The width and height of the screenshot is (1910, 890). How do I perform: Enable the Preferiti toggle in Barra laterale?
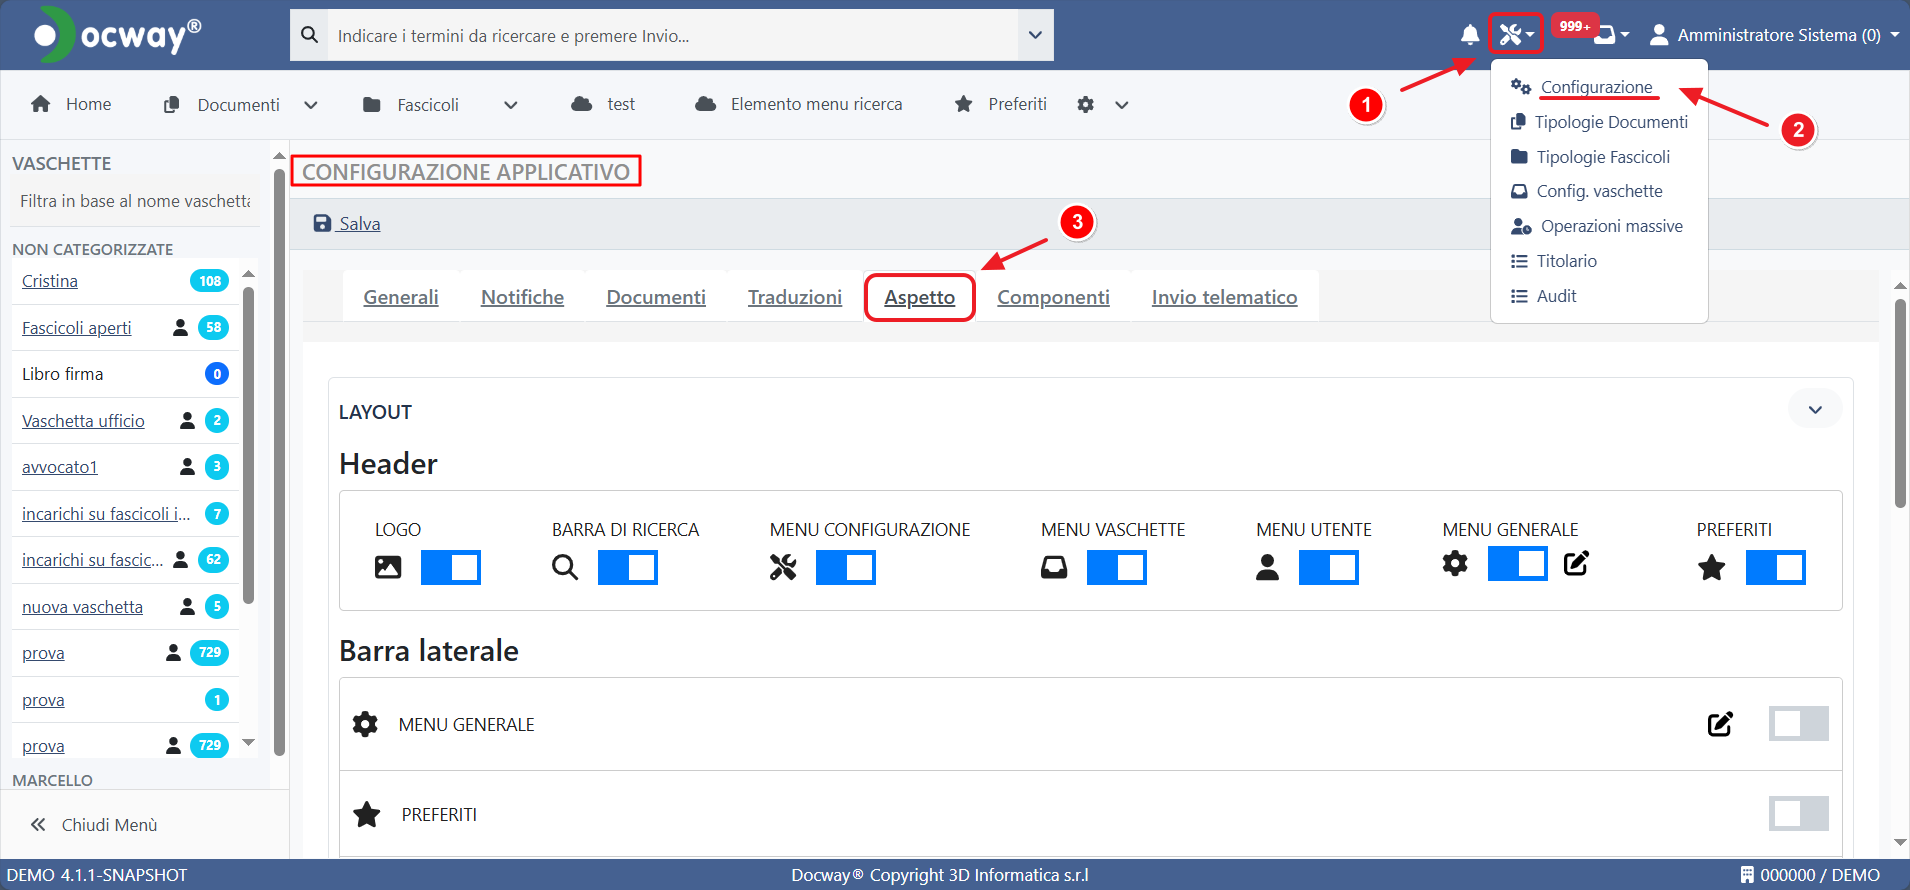click(1797, 814)
